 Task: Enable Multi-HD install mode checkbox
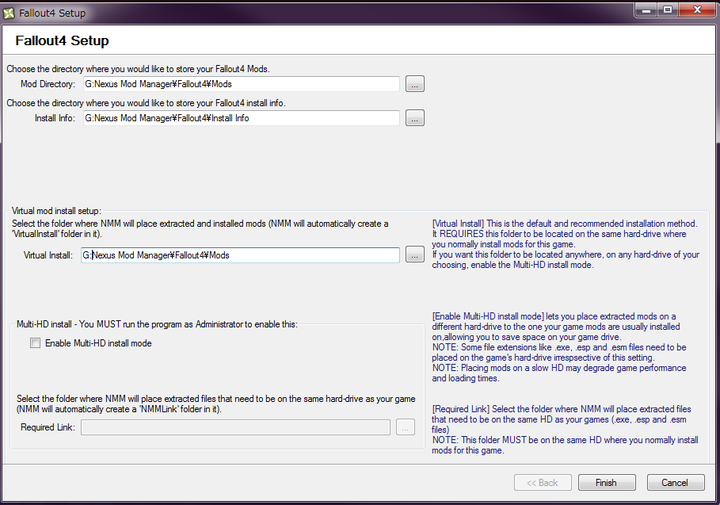pyautogui.click(x=35, y=343)
